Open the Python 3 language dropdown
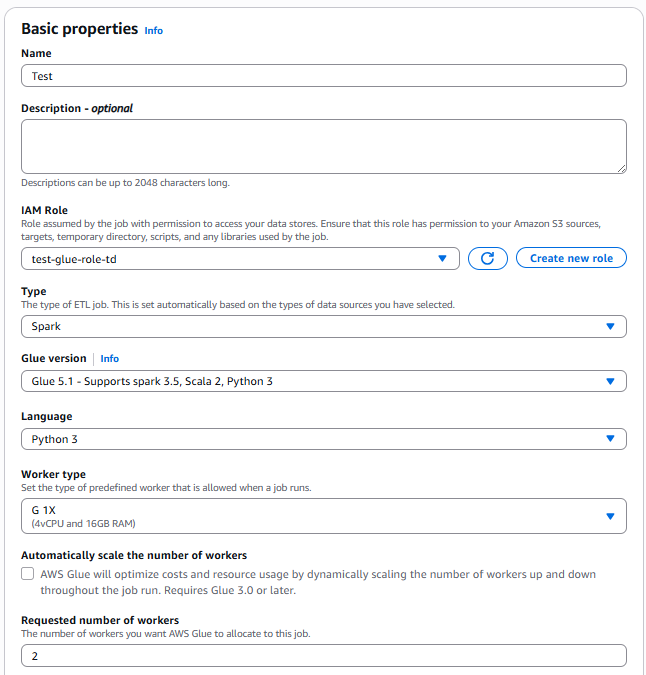This screenshot has width=646, height=675. (x=324, y=439)
